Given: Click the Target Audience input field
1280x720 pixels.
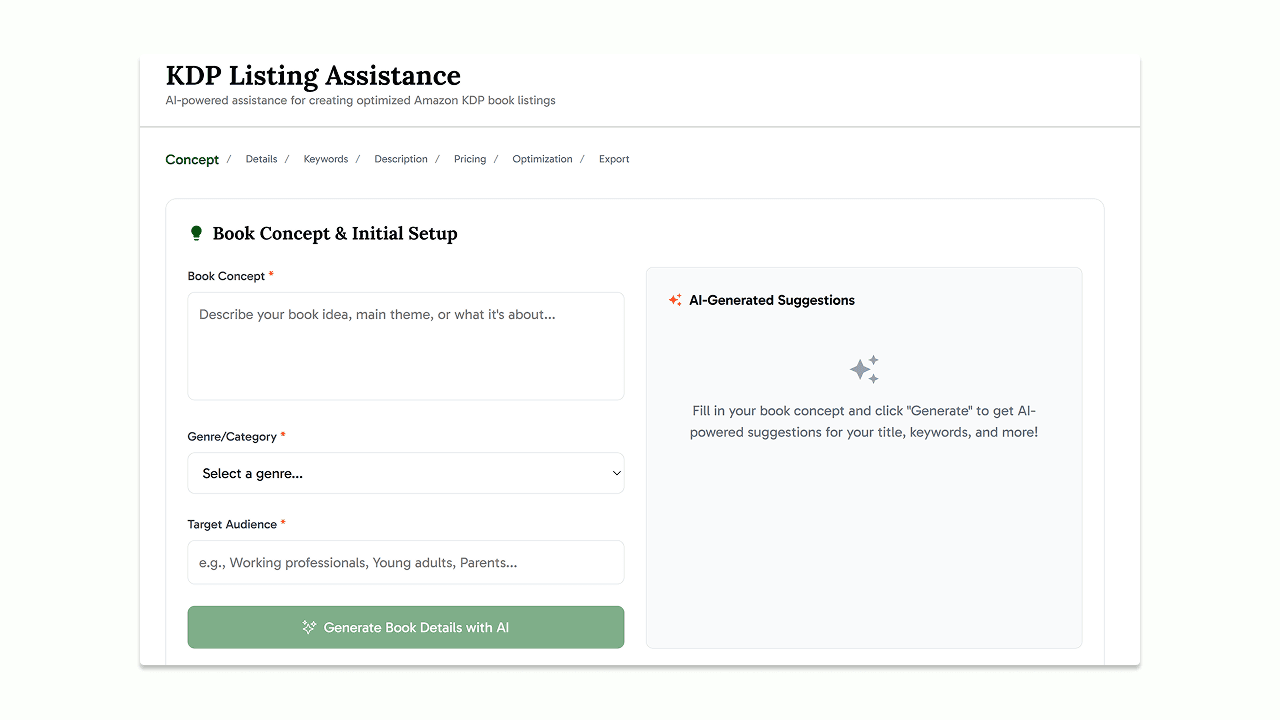Looking at the screenshot, I should 405,562.
